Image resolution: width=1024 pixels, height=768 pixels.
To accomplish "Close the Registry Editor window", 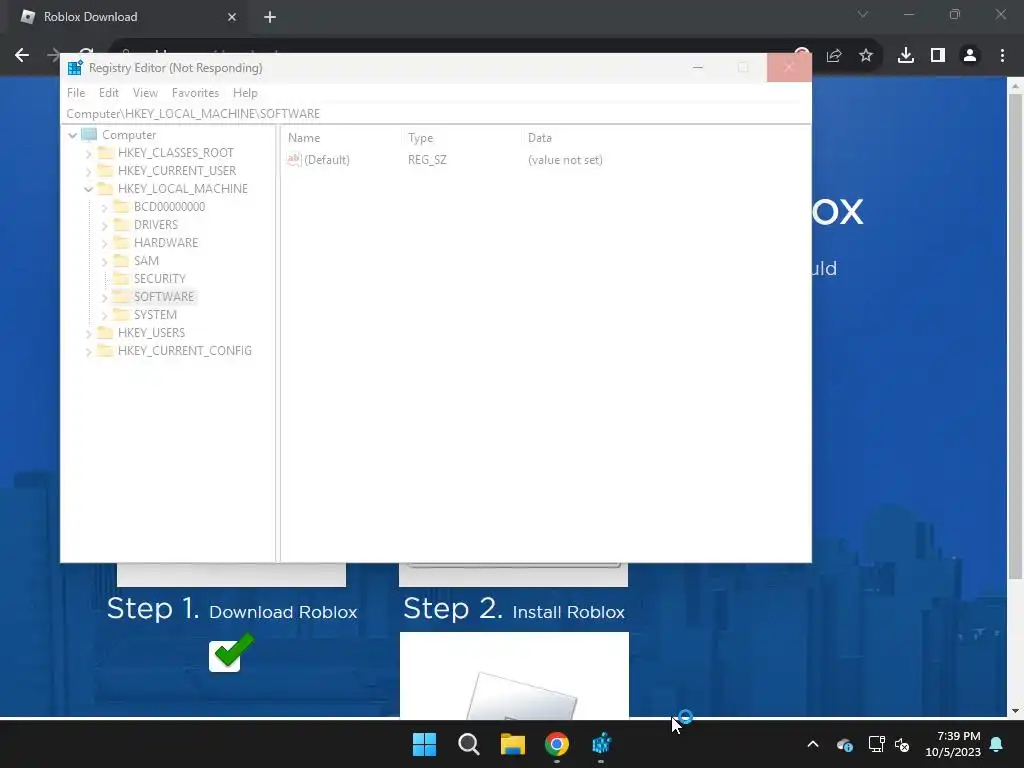I will [789, 67].
